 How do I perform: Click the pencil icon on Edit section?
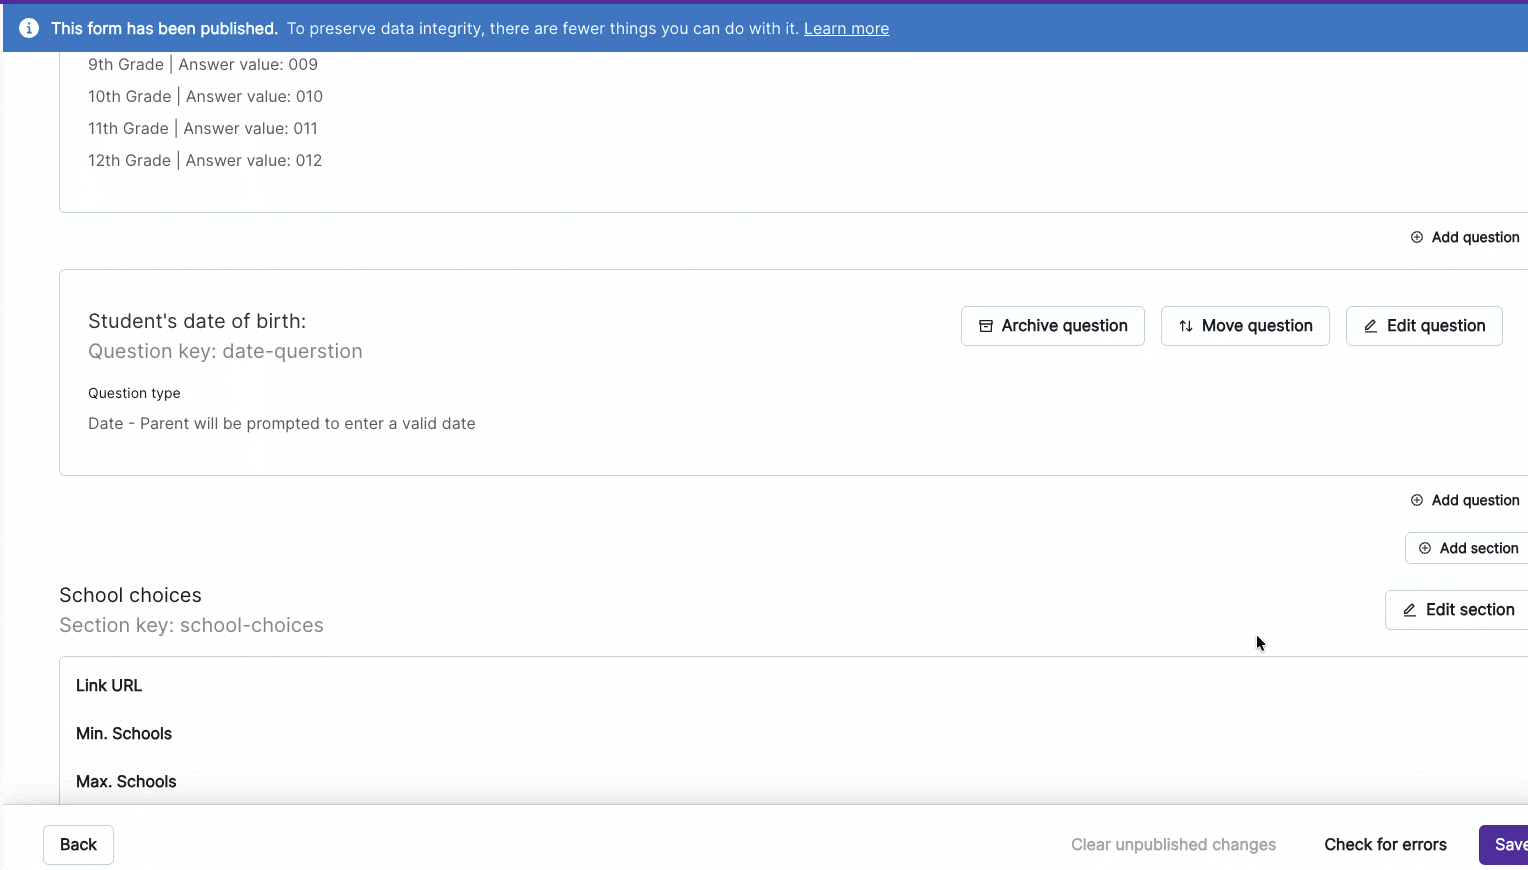[x=1410, y=610]
